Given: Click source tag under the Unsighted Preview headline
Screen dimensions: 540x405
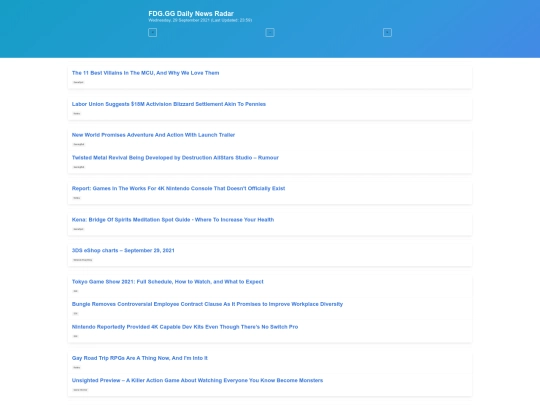Looking at the screenshot, I should 80,390.
